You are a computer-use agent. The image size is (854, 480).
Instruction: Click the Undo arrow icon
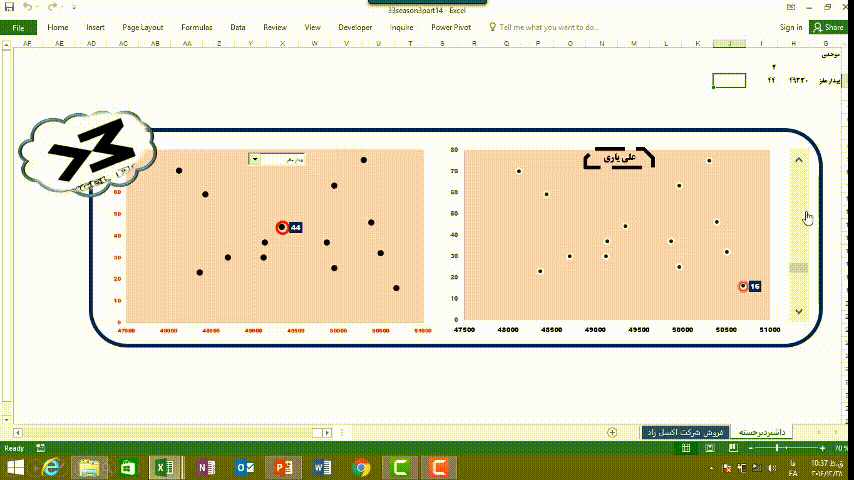click(x=26, y=7)
